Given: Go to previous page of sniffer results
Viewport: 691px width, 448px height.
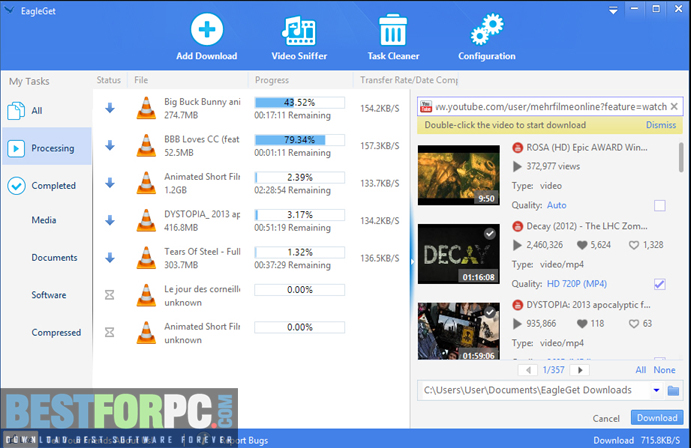Looking at the screenshot, I should click(528, 370).
